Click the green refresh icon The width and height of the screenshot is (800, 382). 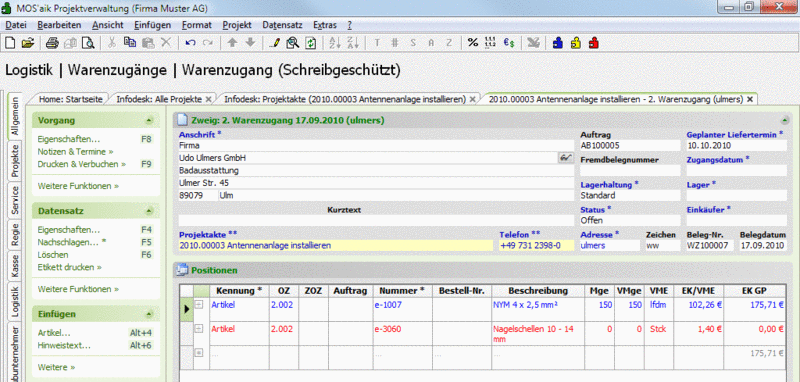[x=310, y=43]
